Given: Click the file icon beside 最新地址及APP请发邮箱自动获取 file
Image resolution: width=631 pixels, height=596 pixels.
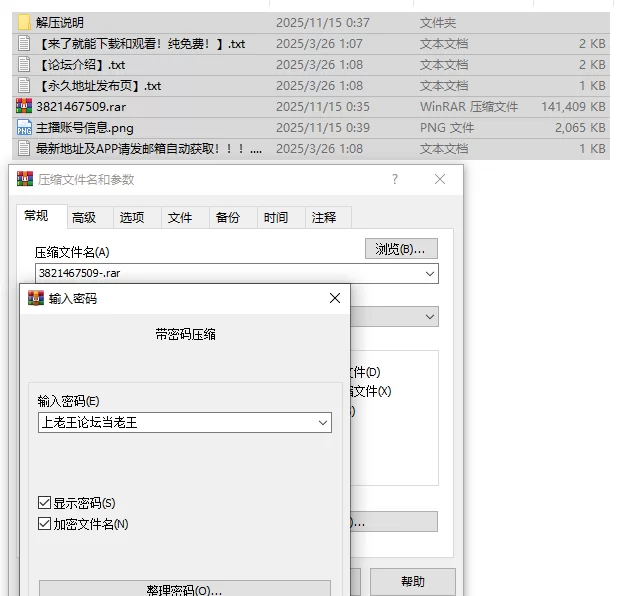Looking at the screenshot, I should [24, 148].
